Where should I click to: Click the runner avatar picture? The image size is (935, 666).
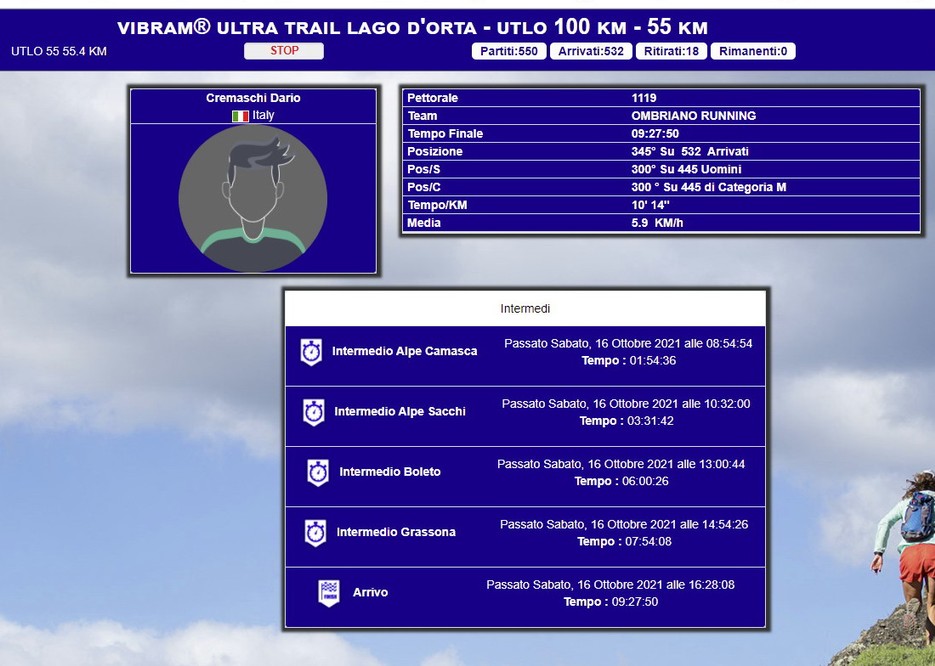coord(253,199)
